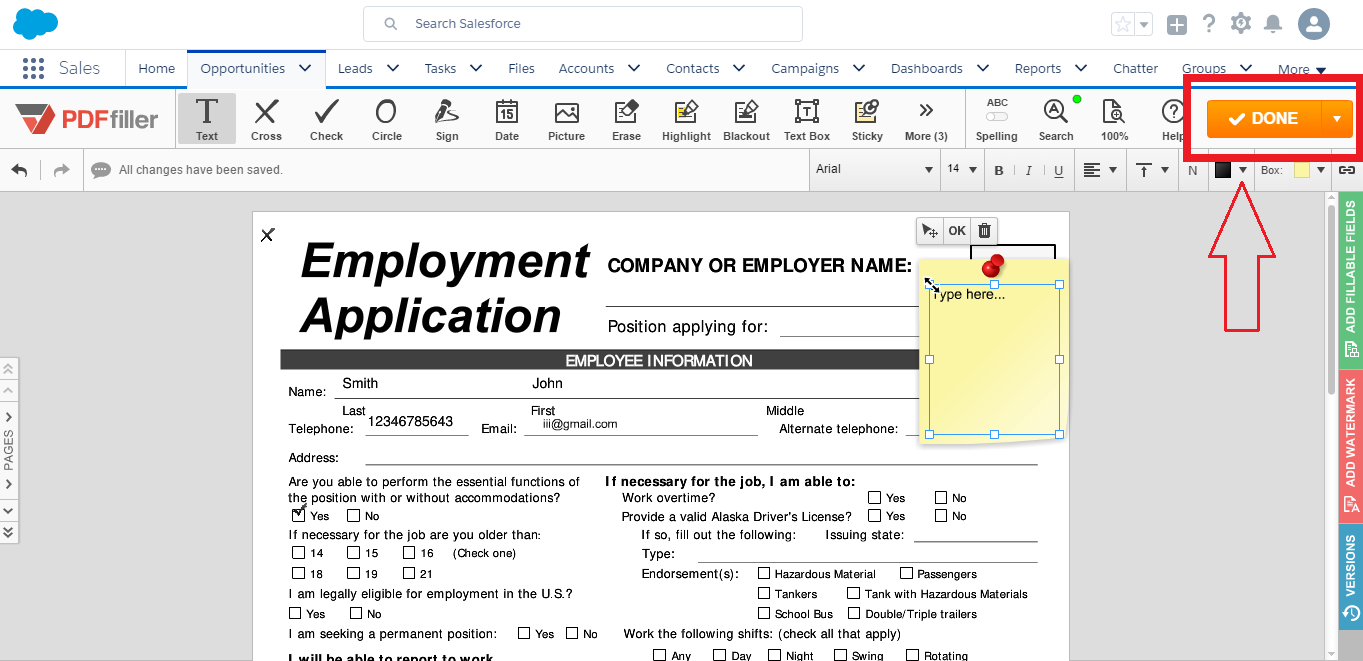Screen dimensions: 1363x661
Task: Check the age 16 checkbox
Action: tap(409, 552)
